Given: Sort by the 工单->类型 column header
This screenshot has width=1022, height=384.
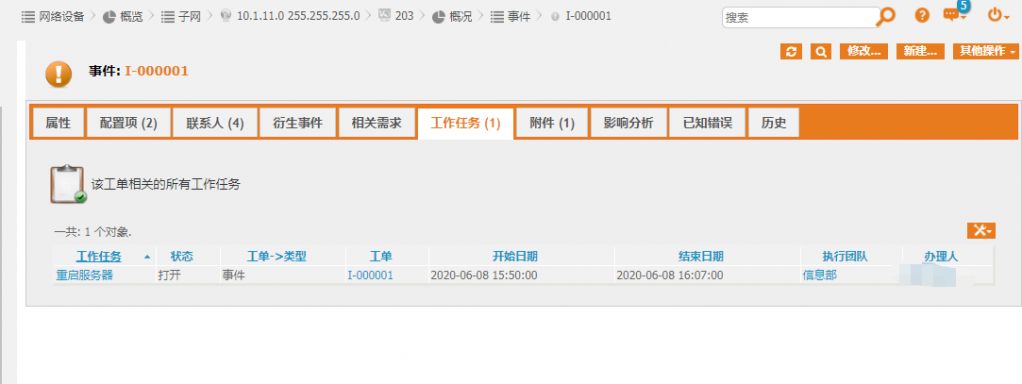Looking at the screenshot, I should [276, 256].
